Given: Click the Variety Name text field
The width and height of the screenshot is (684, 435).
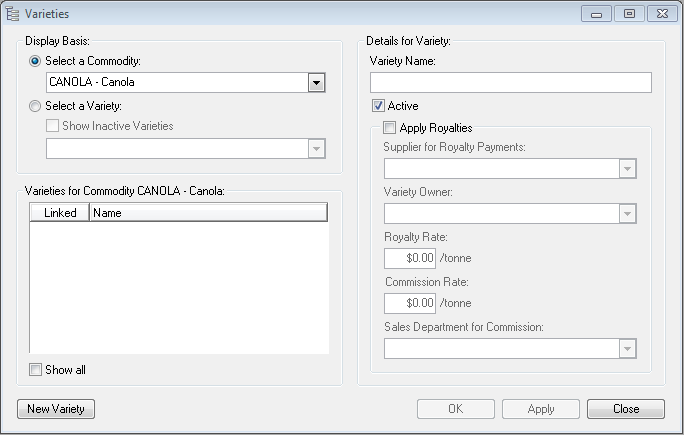Looking at the screenshot, I should click(x=510, y=82).
